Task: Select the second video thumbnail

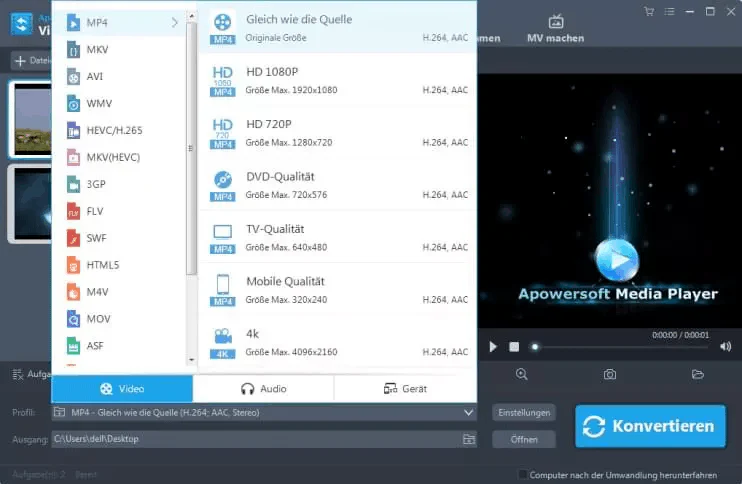Action: [x=30, y=203]
